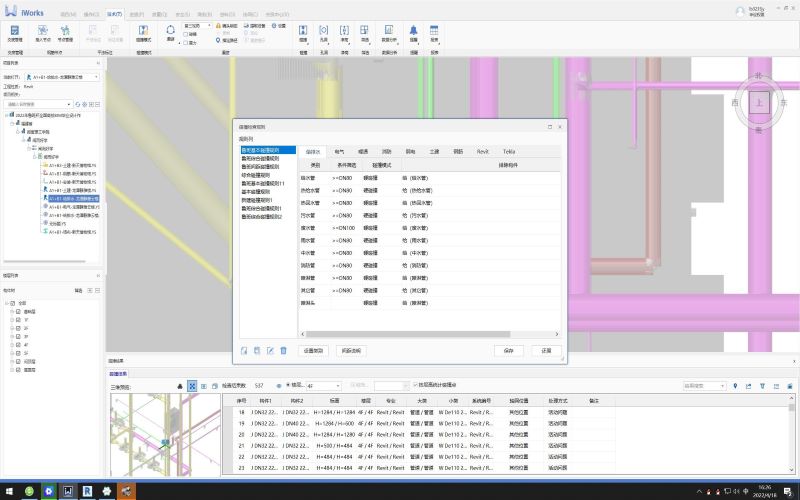Click the new rule icon in dialog
The image size is (800, 500).
click(x=244, y=351)
